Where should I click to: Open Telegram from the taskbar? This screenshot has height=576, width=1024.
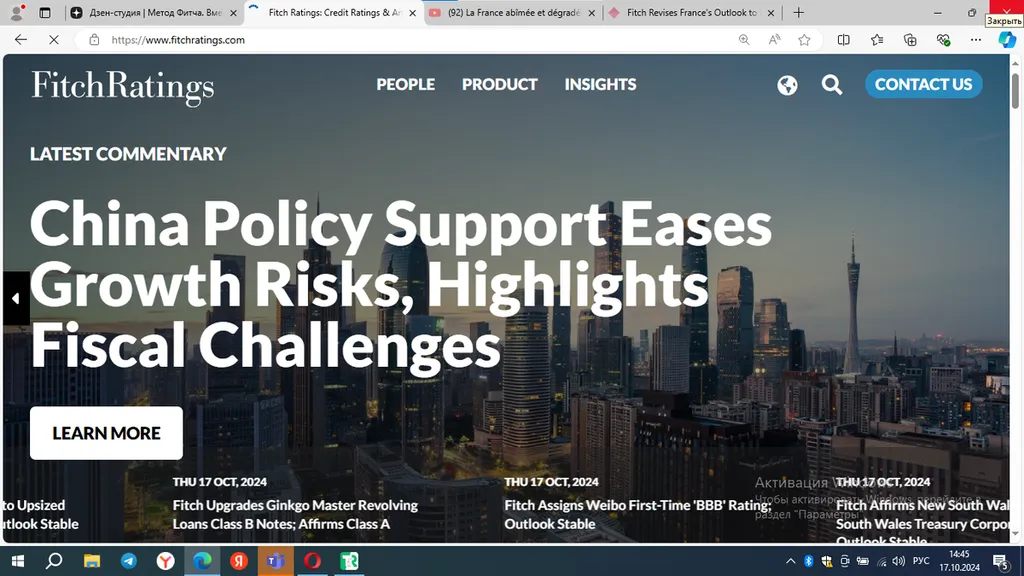point(129,561)
